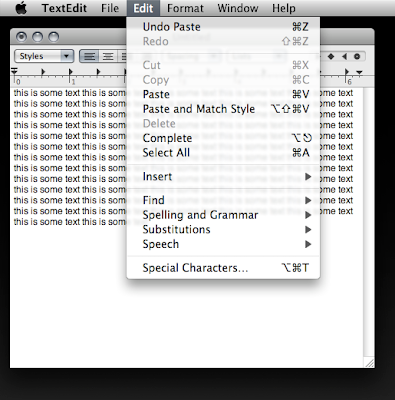Zoom the TextEdit window

tap(53, 37)
